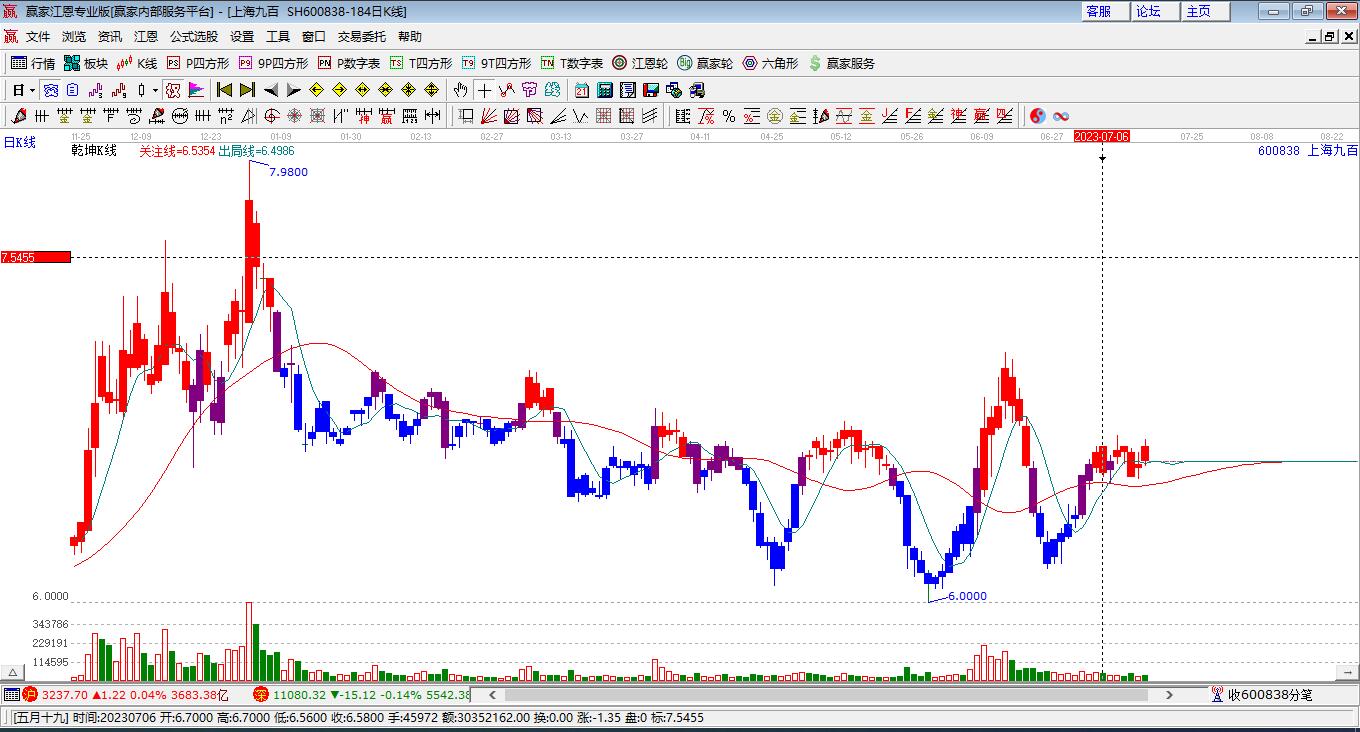Click the 2023-07-06 date marker
Screen dimensions: 1360x732
(1101, 136)
